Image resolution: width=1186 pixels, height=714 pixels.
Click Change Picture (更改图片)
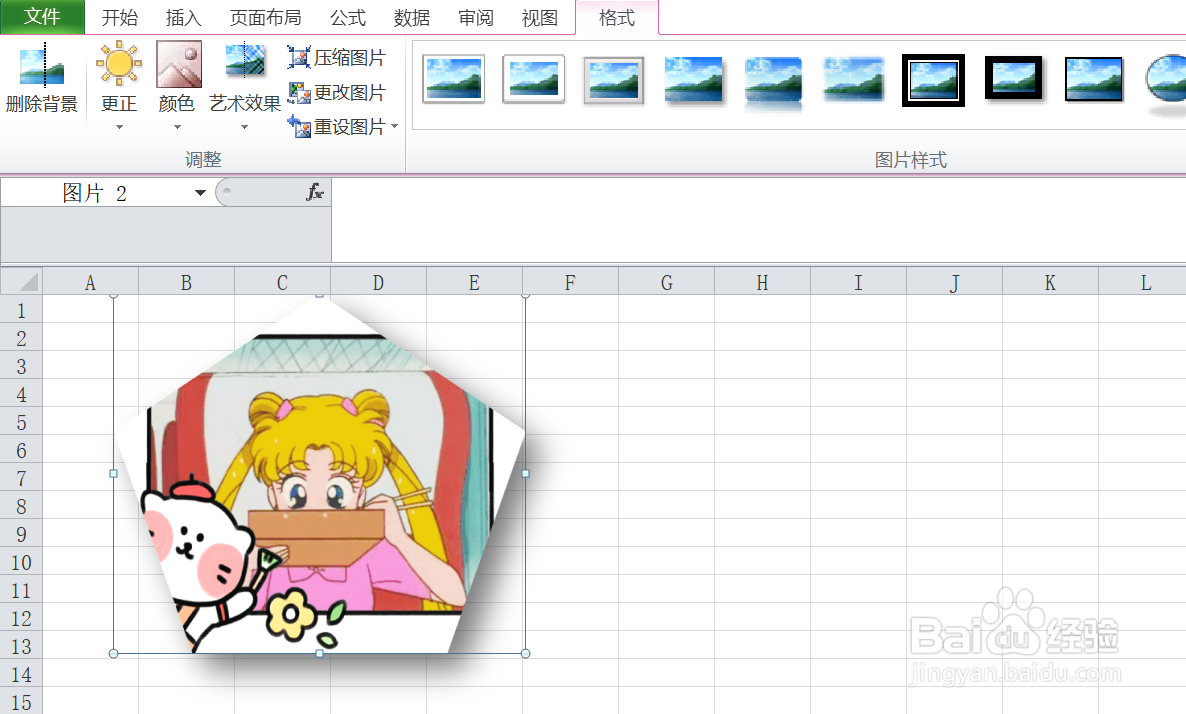337,92
